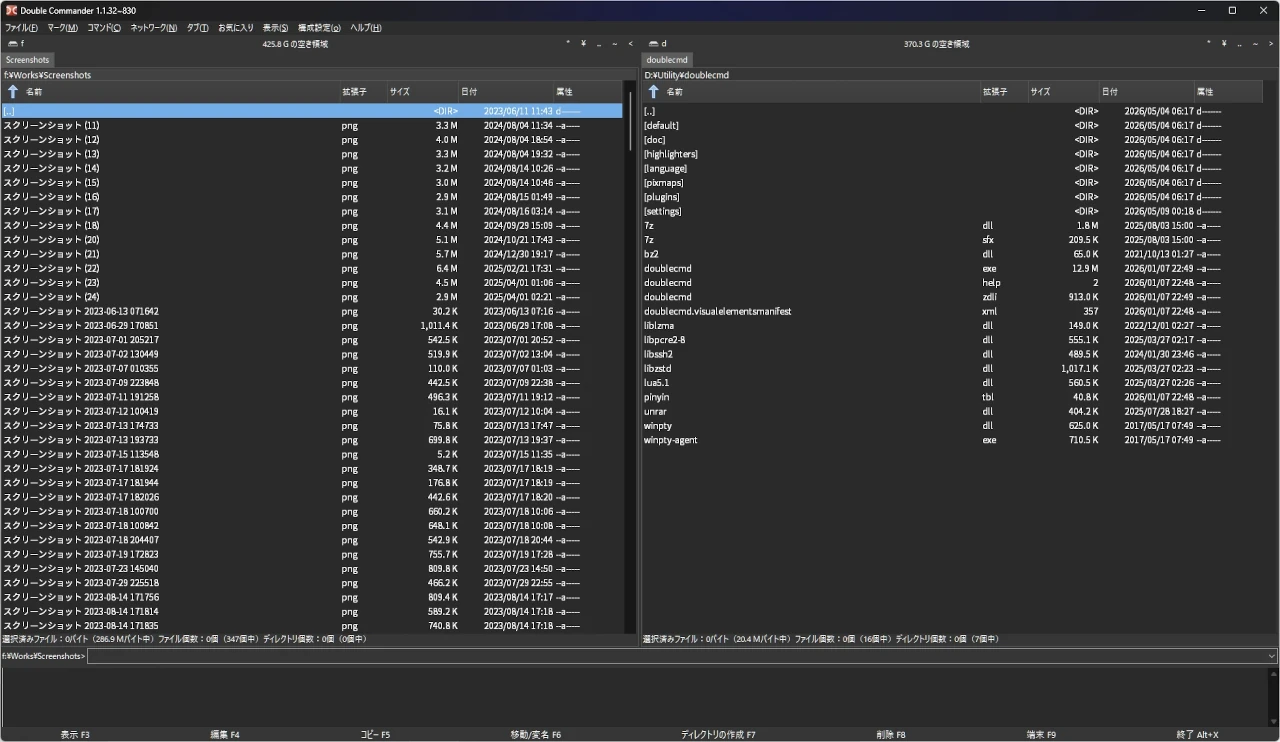
Task: Open the タブ menu
Action: coord(198,28)
